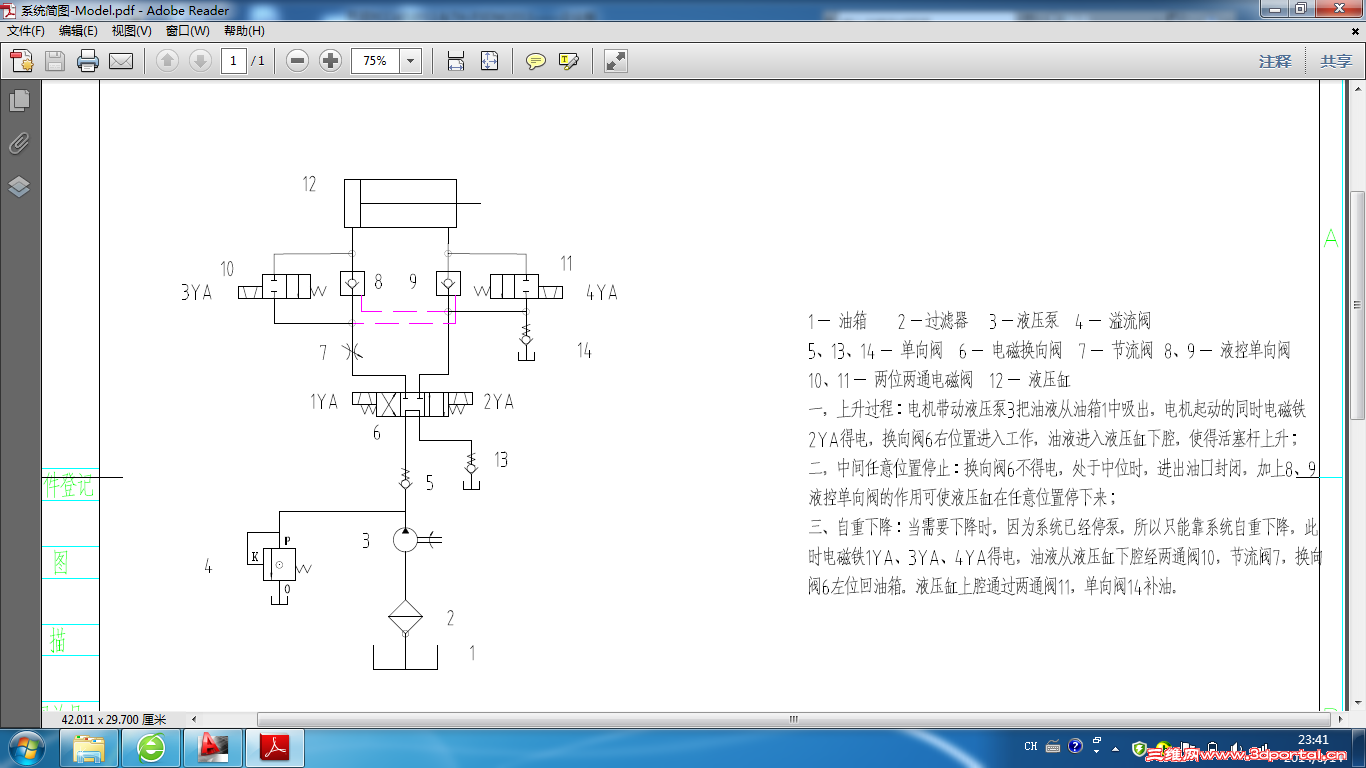Open the 视图 menu
Image resolution: width=1366 pixels, height=768 pixels.
[x=131, y=31]
